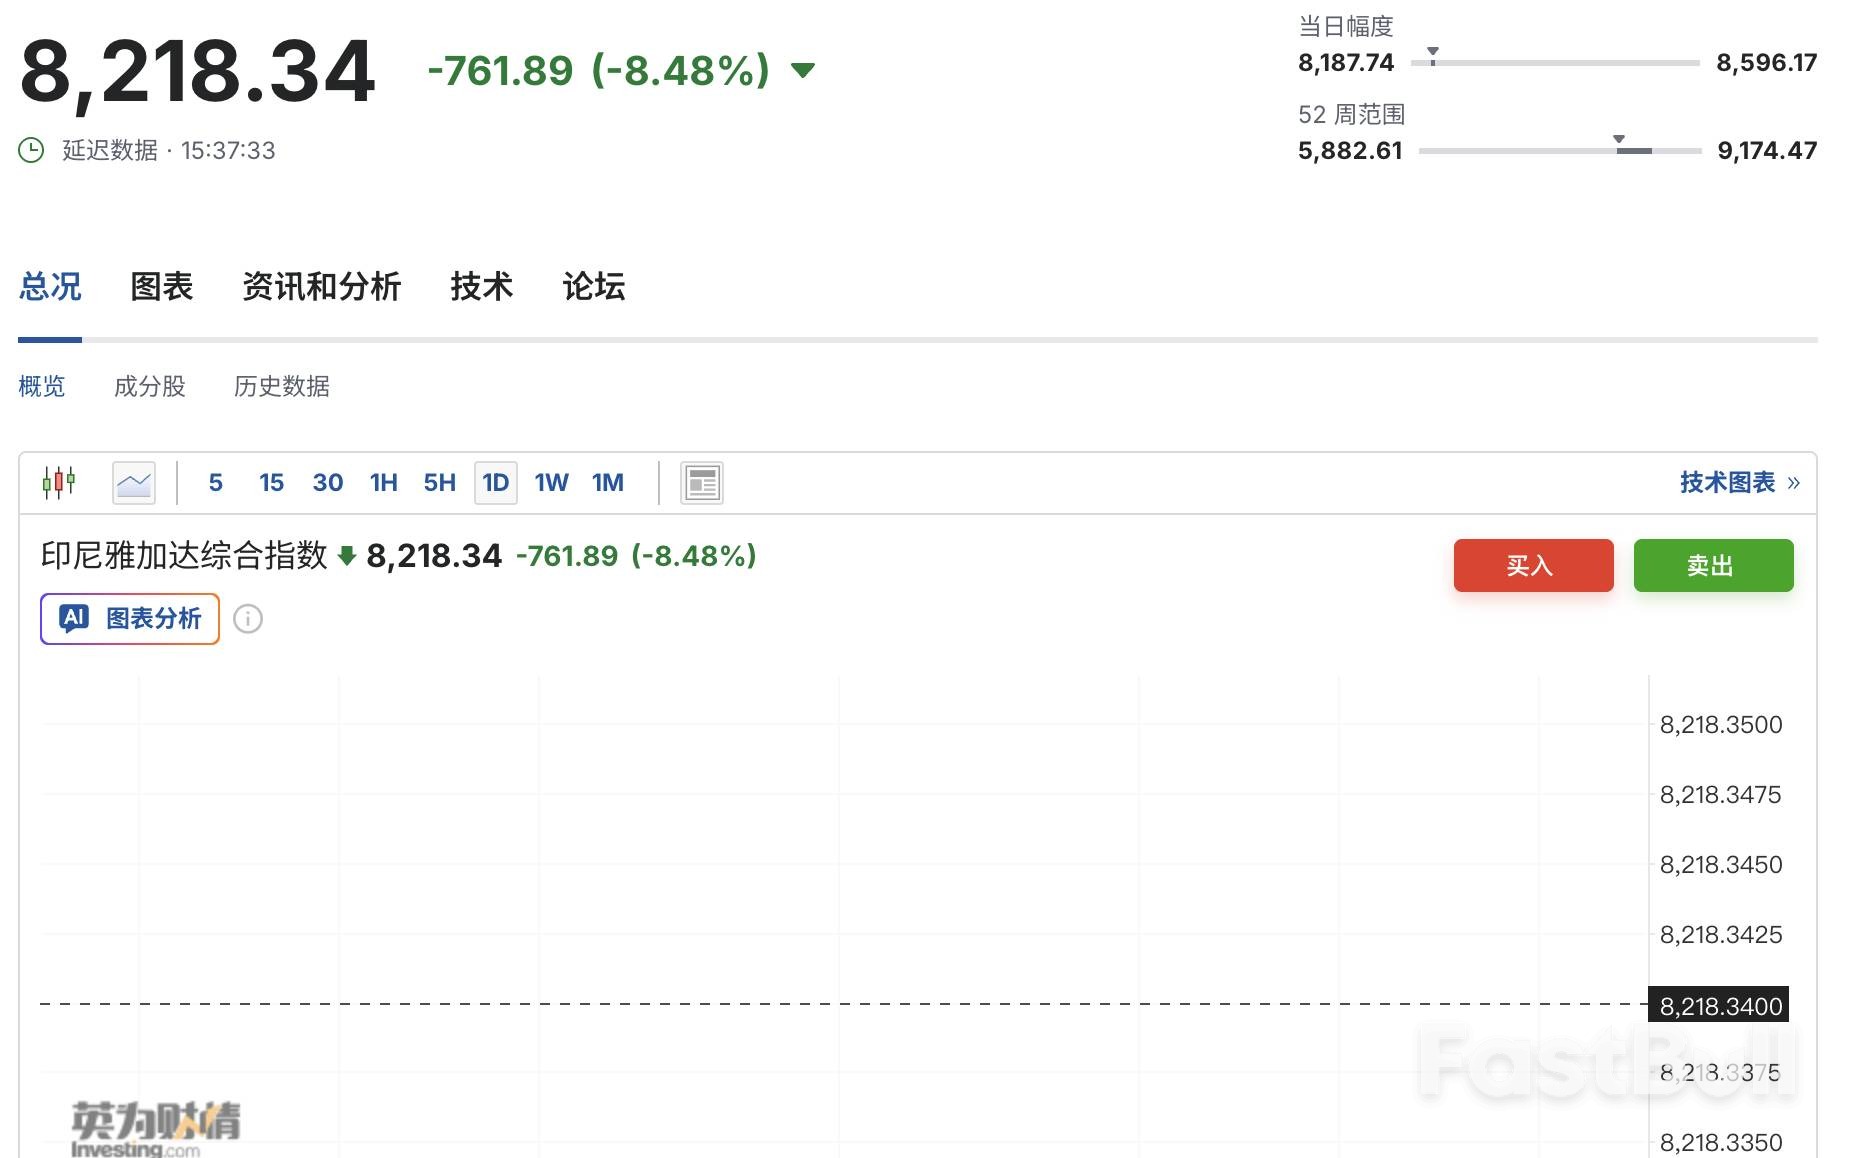Image resolution: width=1856 pixels, height=1158 pixels.
Task: Click the news overlay icon in chart toolbar
Action: (x=701, y=483)
